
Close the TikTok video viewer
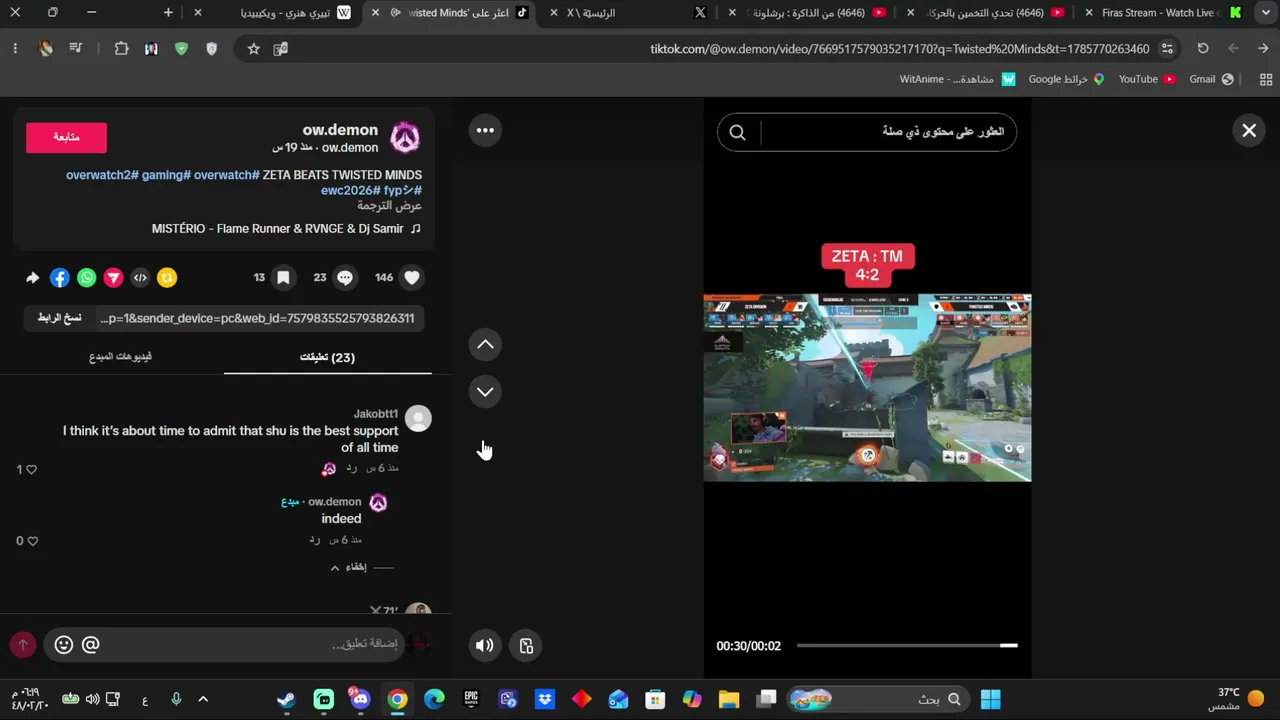(1249, 130)
